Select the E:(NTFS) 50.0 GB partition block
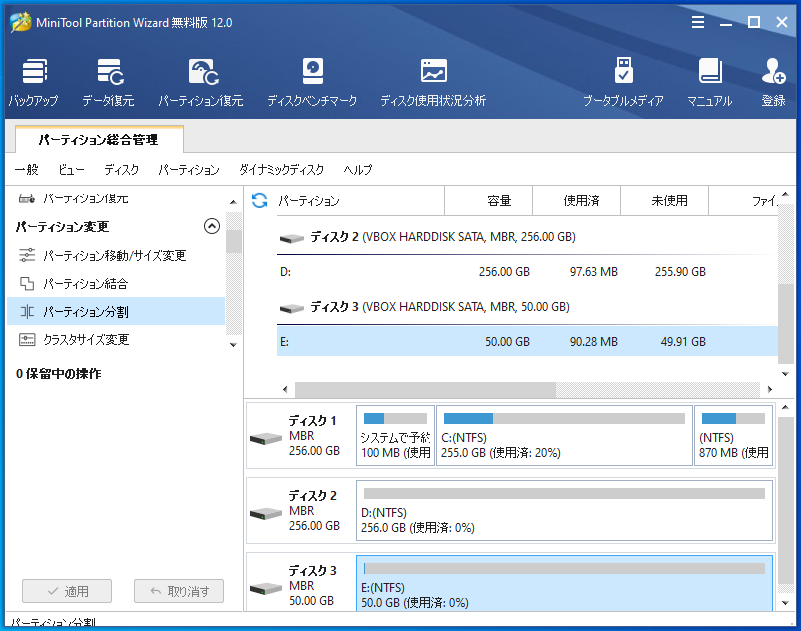 point(564,583)
